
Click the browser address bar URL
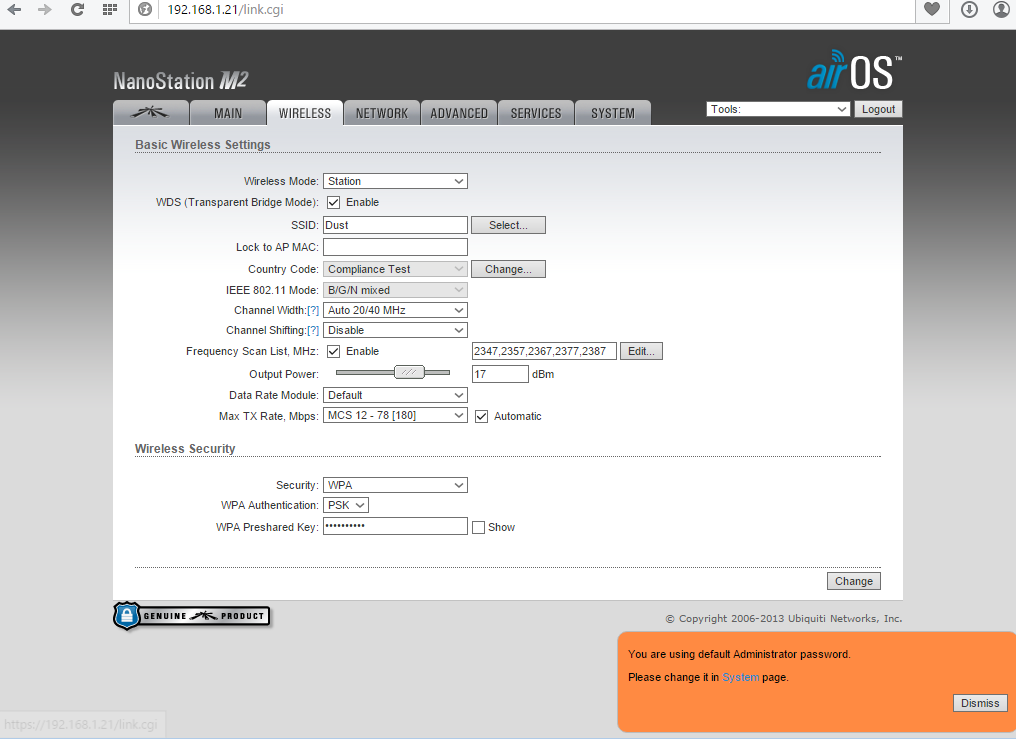pyautogui.click(x=225, y=10)
